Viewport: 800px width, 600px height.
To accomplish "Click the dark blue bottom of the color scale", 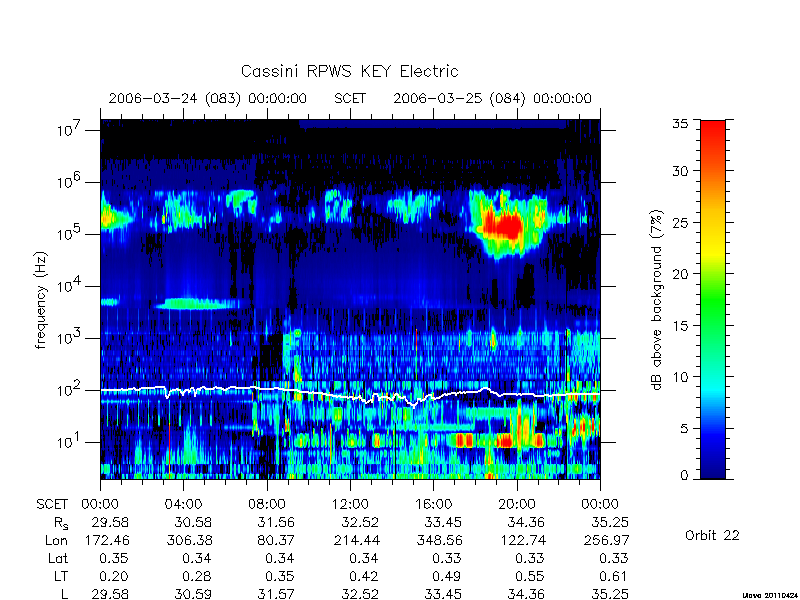I will point(713,467).
